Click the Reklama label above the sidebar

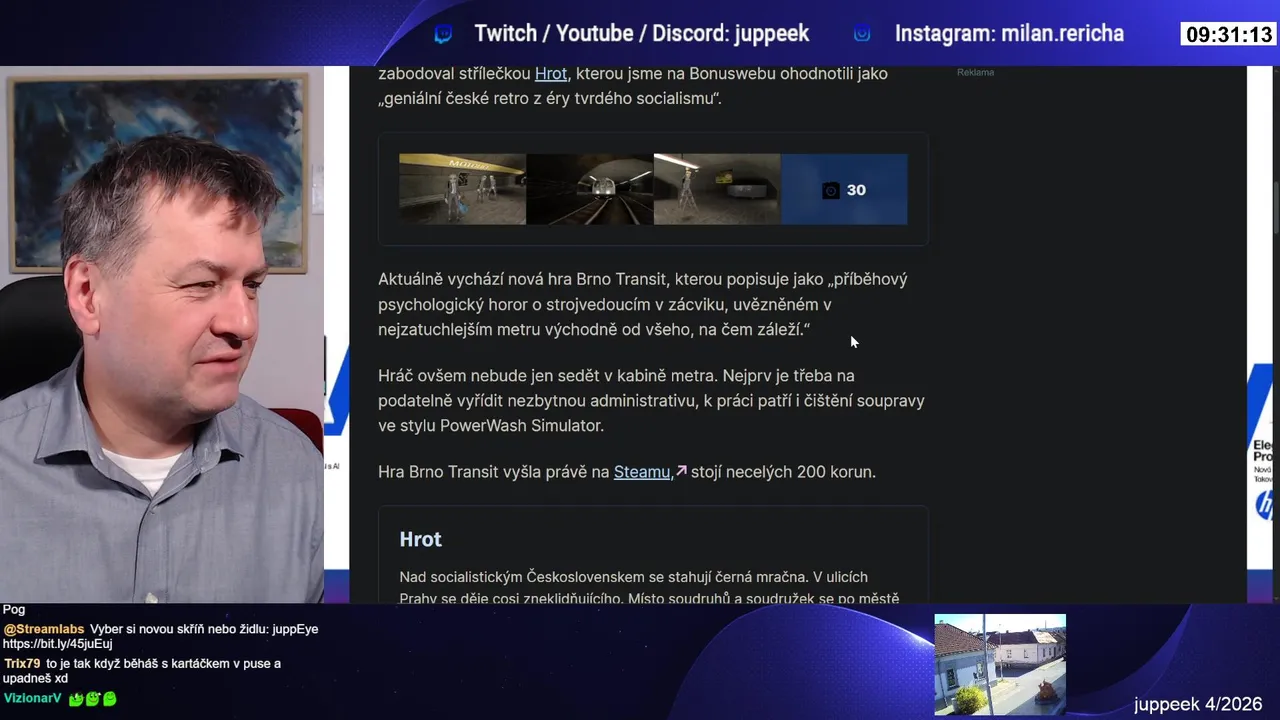(x=975, y=72)
